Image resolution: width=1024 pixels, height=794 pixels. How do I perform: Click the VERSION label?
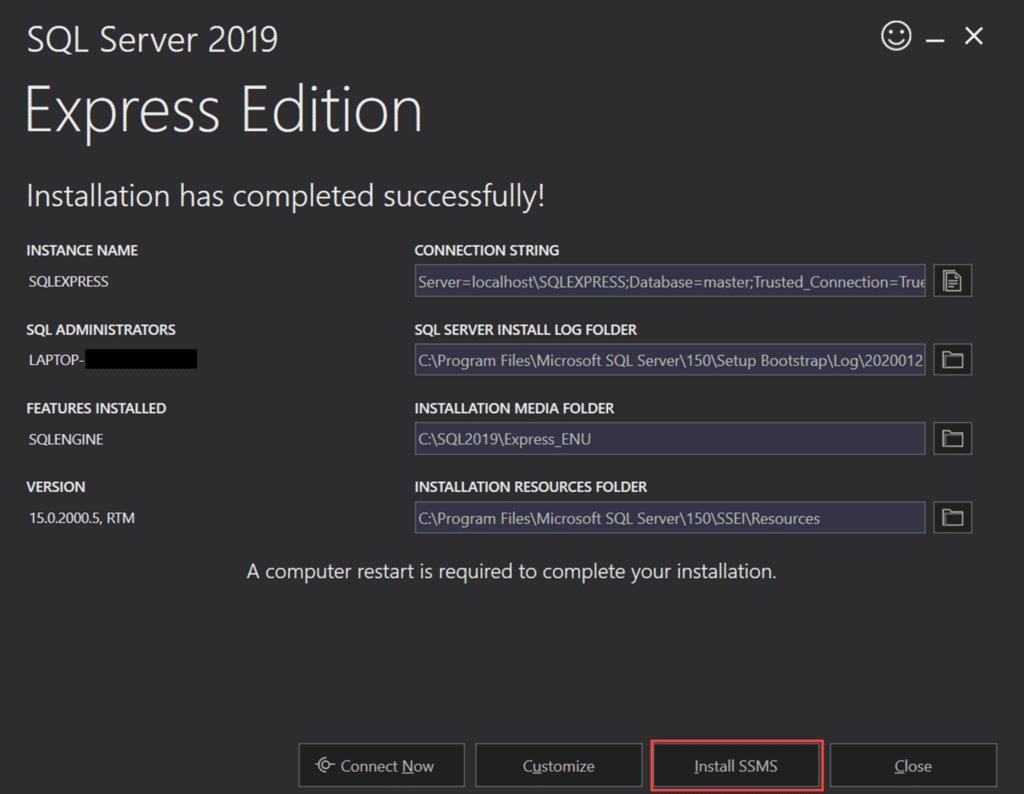coord(56,486)
